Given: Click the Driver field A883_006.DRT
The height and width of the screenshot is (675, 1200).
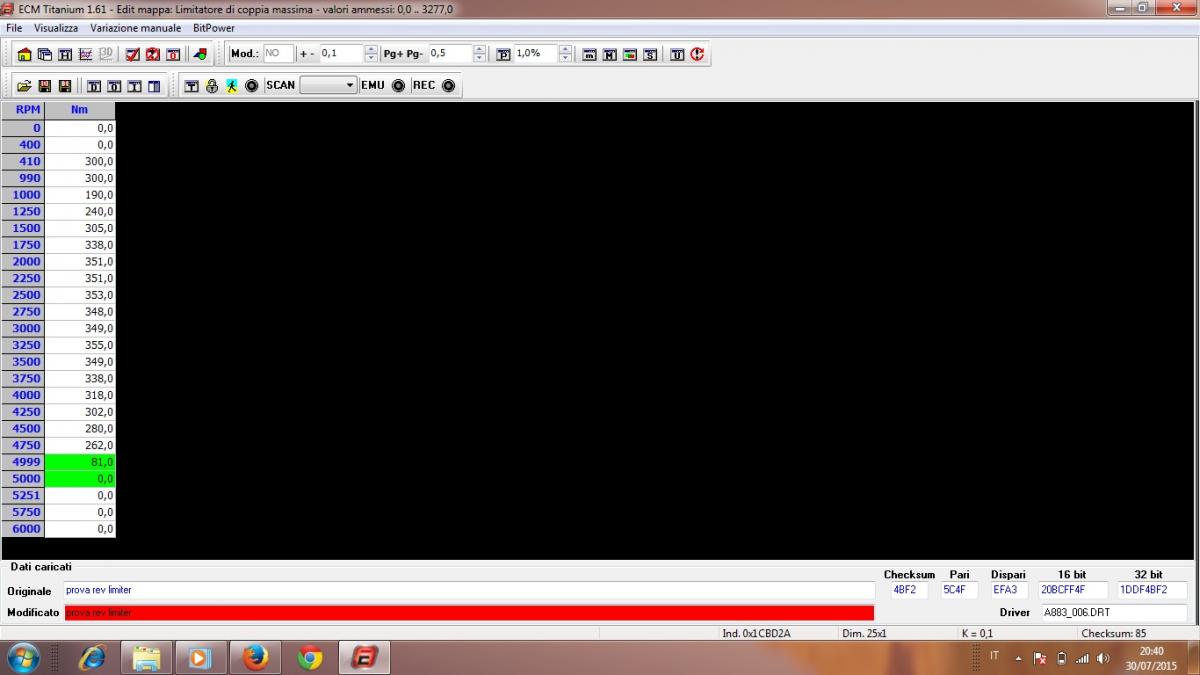Looking at the screenshot, I should click(x=1114, y=612).
